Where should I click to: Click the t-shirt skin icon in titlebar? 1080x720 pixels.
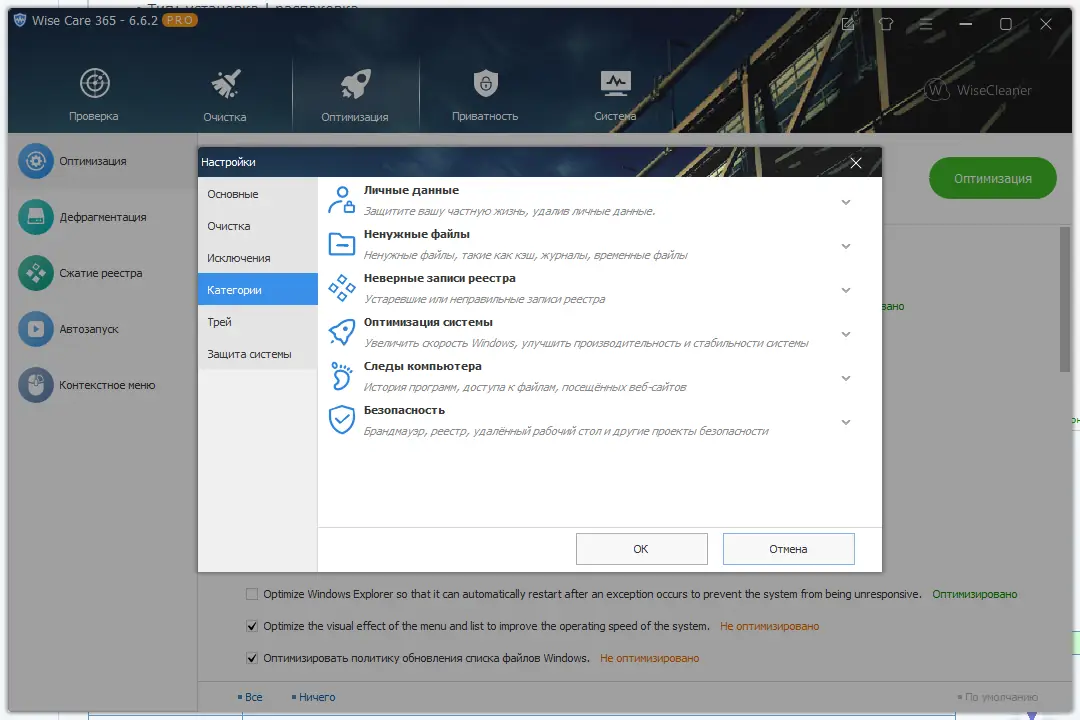[886, 23]
